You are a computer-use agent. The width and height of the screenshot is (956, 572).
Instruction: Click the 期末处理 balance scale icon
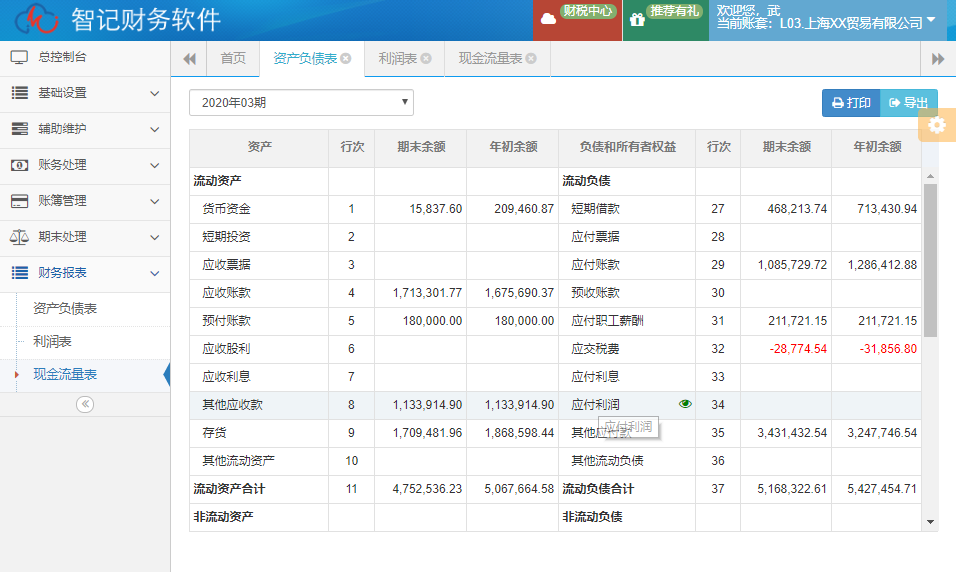[x=19, y=237]
